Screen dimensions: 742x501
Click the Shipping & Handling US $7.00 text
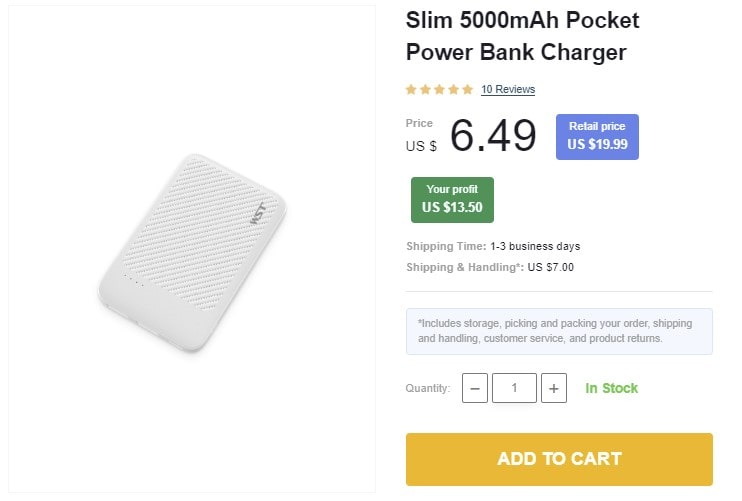point(490,267)
